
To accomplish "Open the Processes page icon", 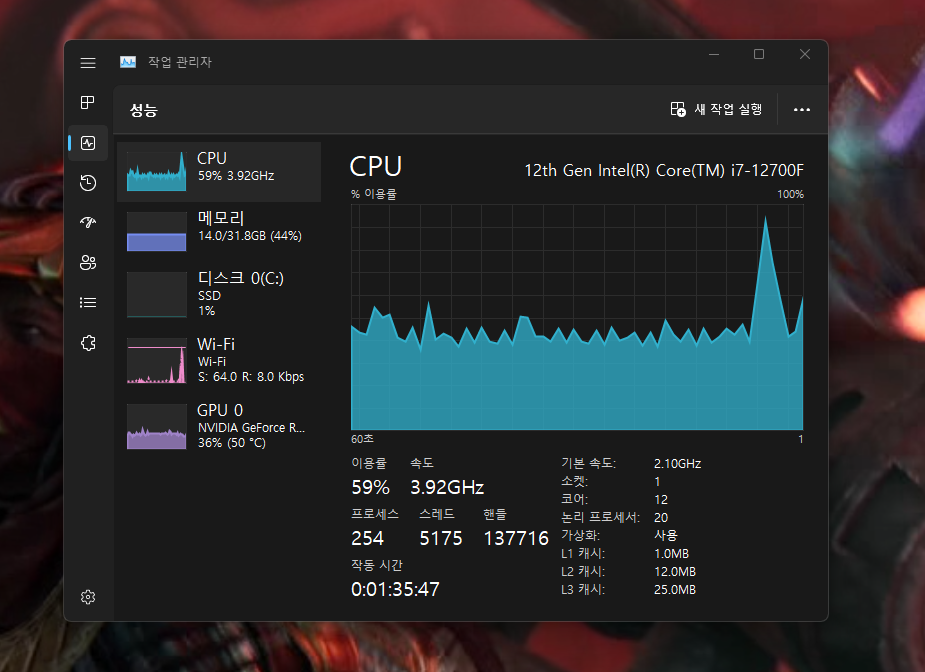I will pos(88,103).
